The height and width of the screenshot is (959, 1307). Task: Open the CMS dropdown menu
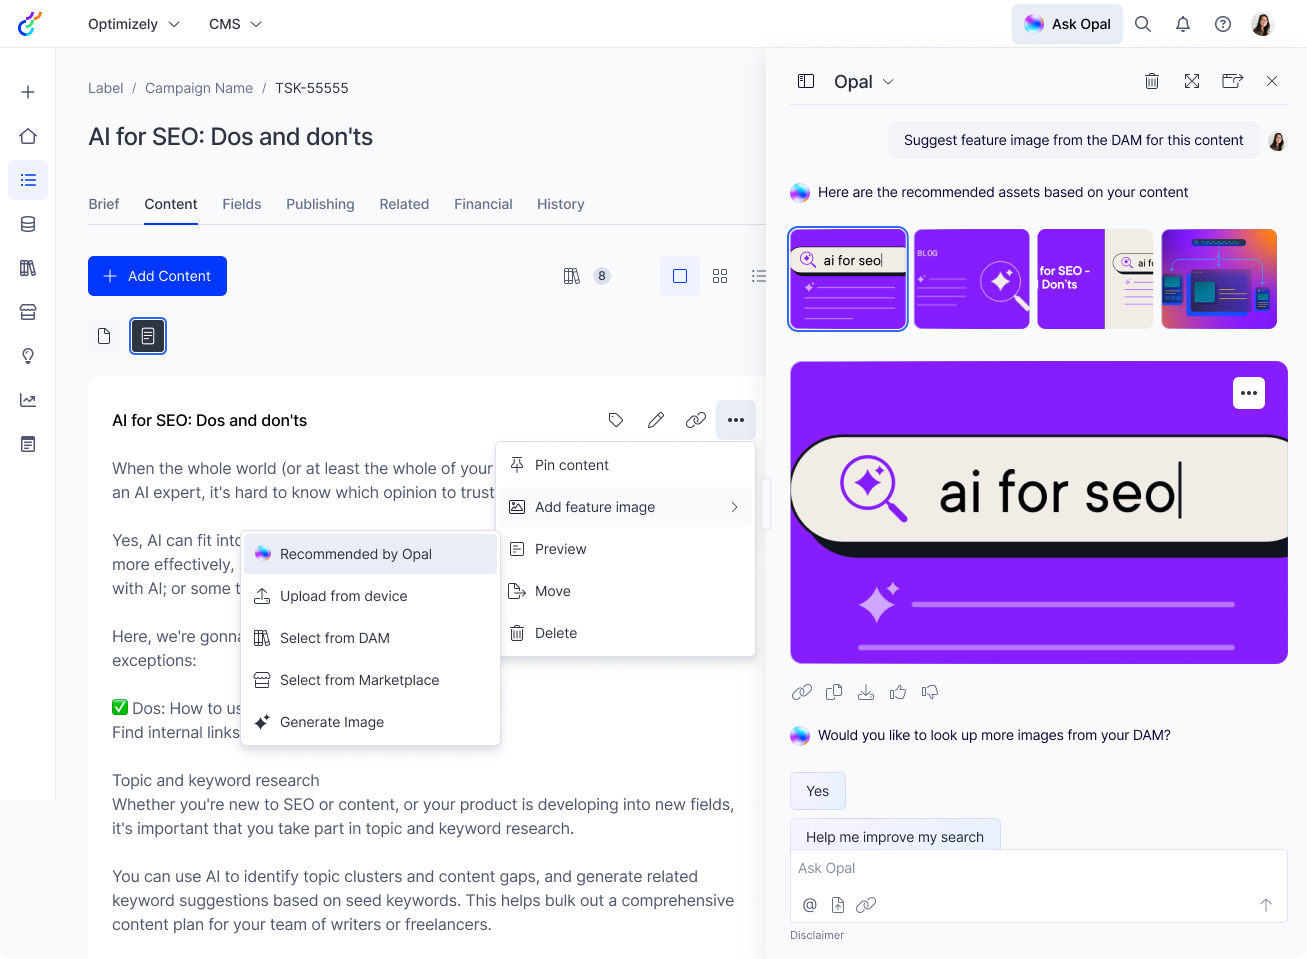[235, 24]
